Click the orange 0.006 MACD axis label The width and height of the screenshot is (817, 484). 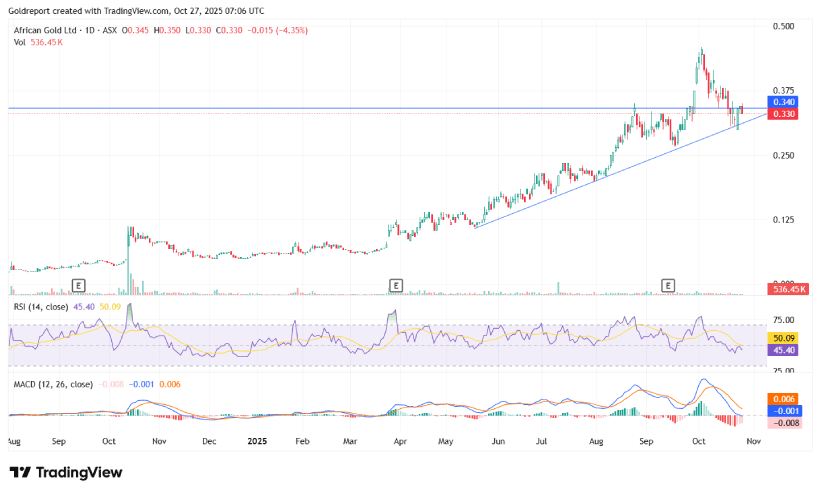pyautogui.click(x=782, y=398)
